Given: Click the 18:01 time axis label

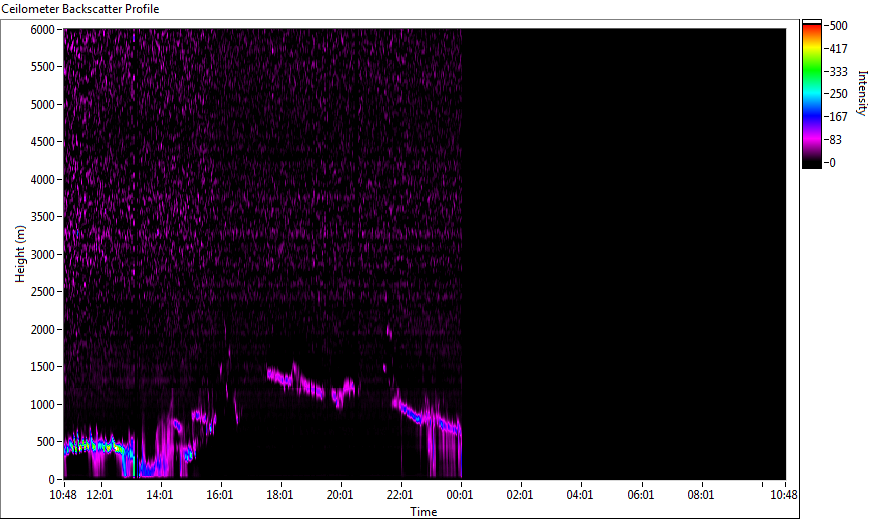Looking at the screenshot, I should pyautogui.click(x=280, y=495).
